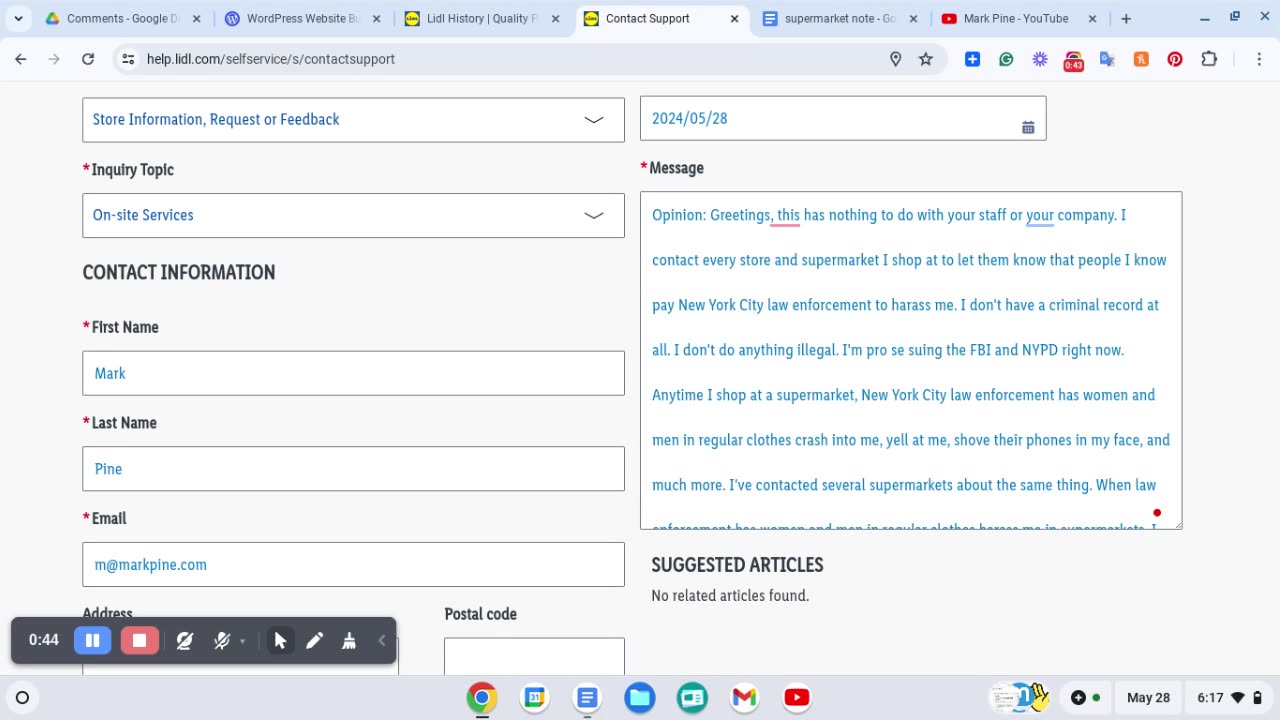Viewport: 1280px width, 720px height.
Task: Stop the screen recording
Action: point(139,640)
